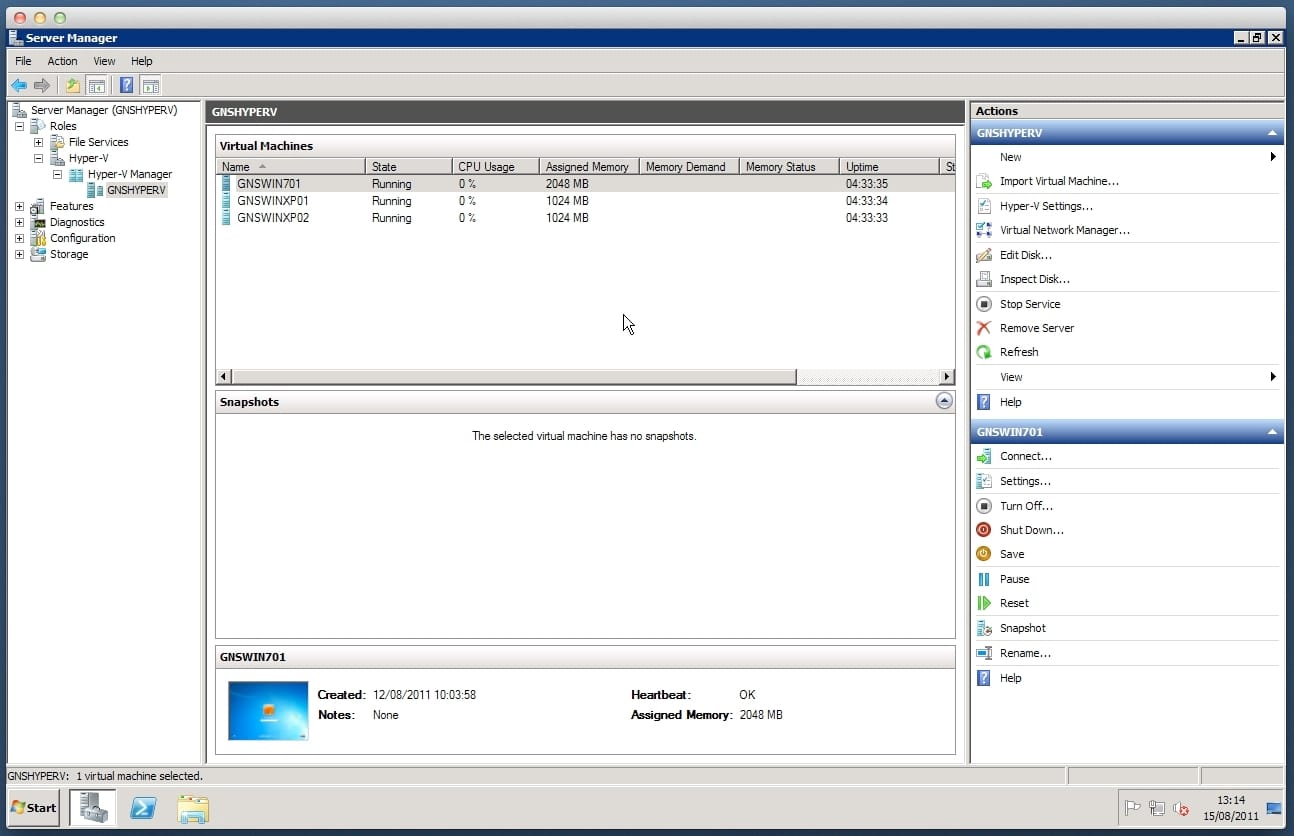Click the Back arrow toolbar icon

(18, 86)
